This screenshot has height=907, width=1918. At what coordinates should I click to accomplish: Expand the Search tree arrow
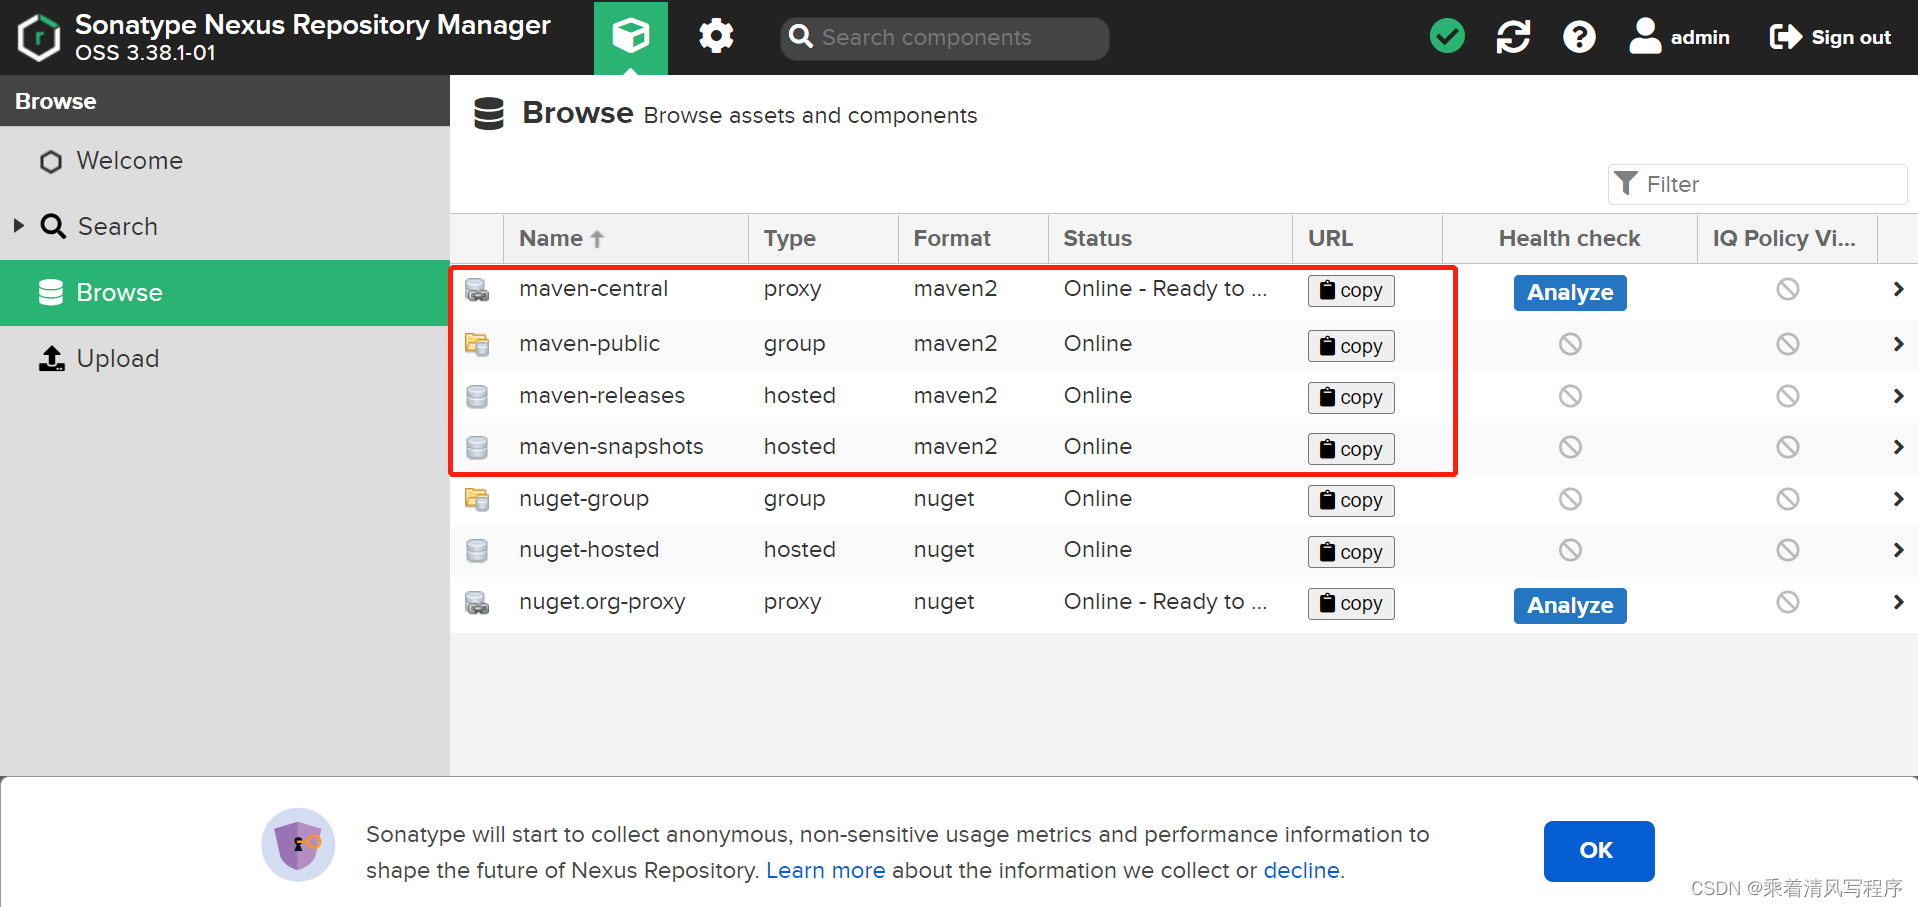pyautogui.click(x=18, y=226)
